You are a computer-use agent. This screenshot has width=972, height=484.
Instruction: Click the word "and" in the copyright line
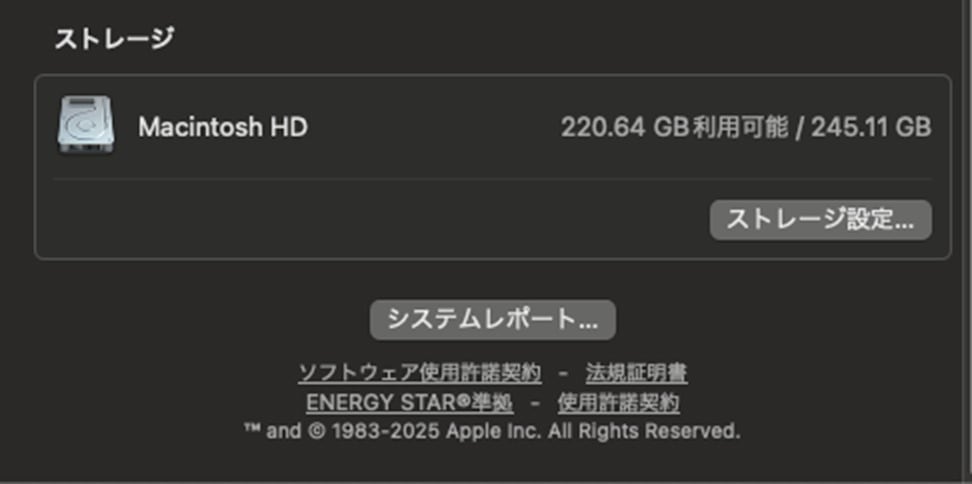click(283, 432)
